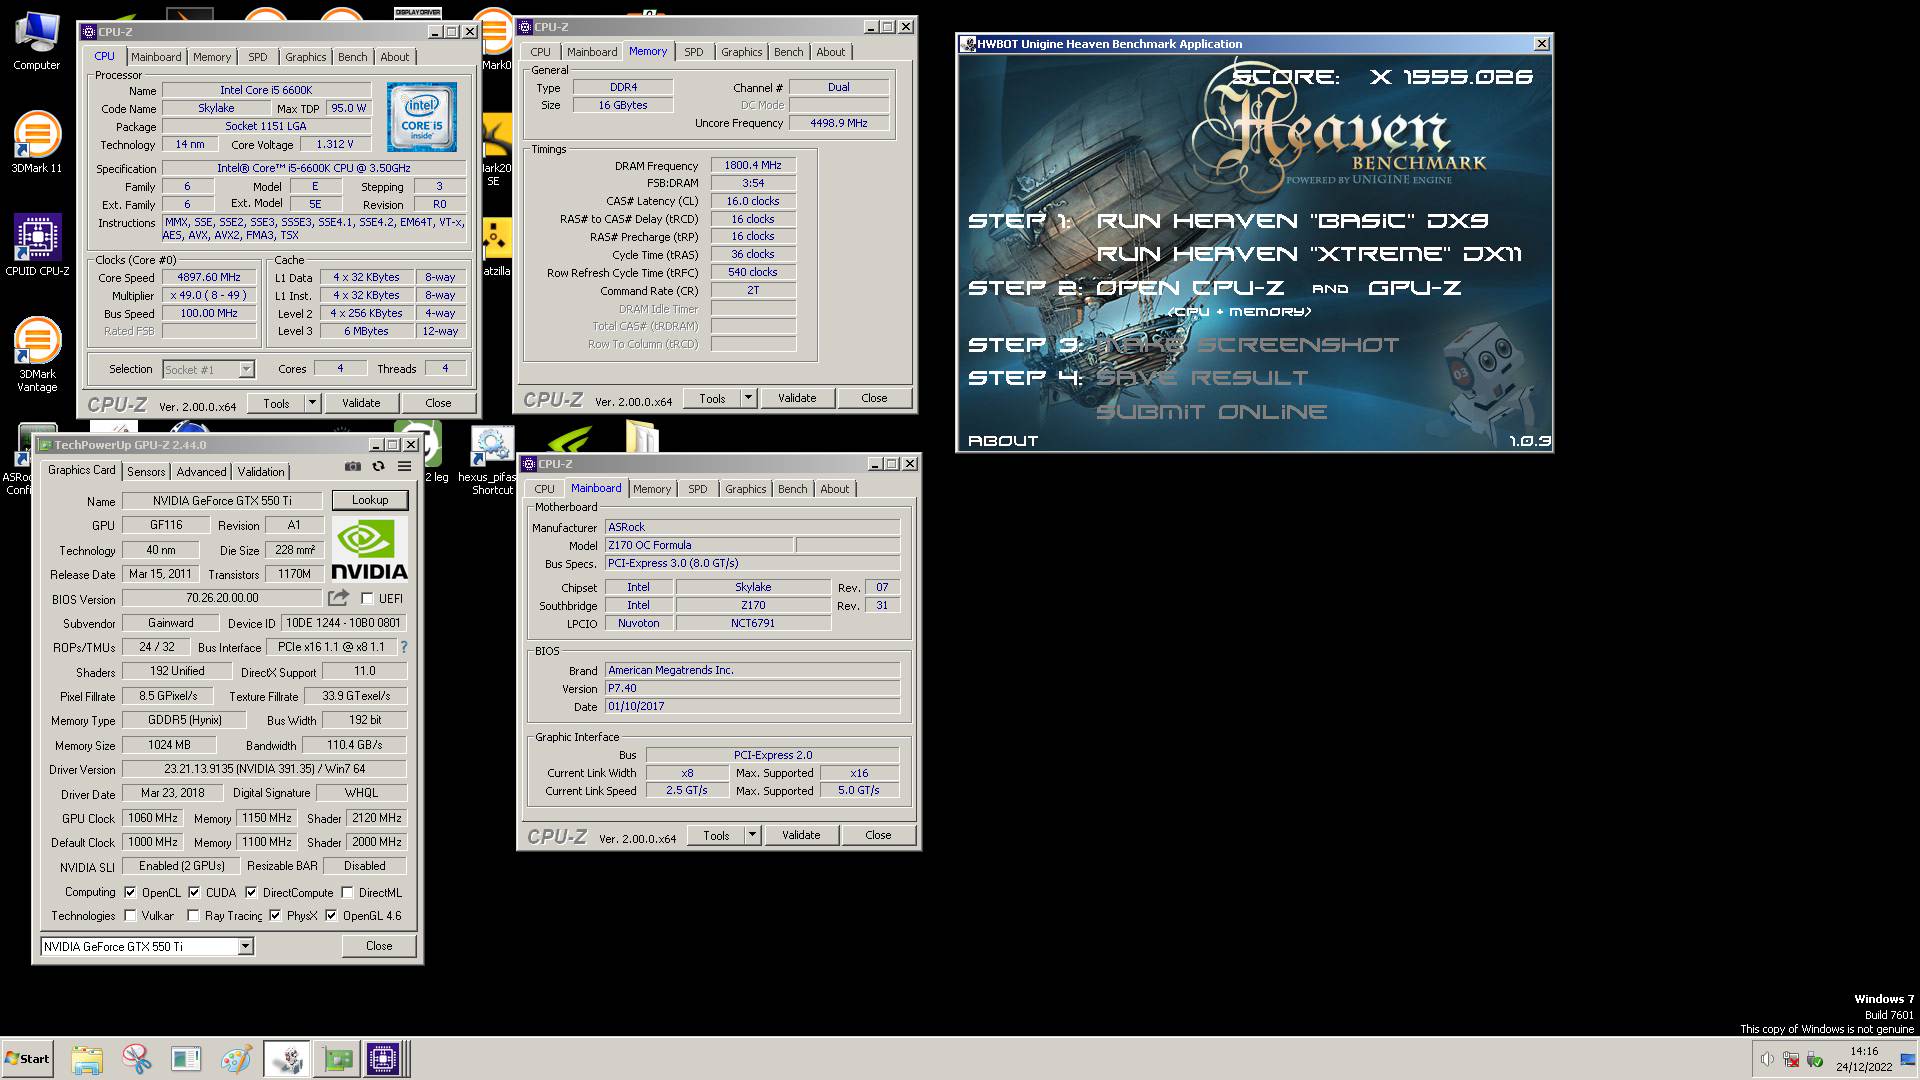Click the Show Desktop icon in system tray
The width and height of the screenshot is (1920, 1080).
[x=1908, y=1059]
